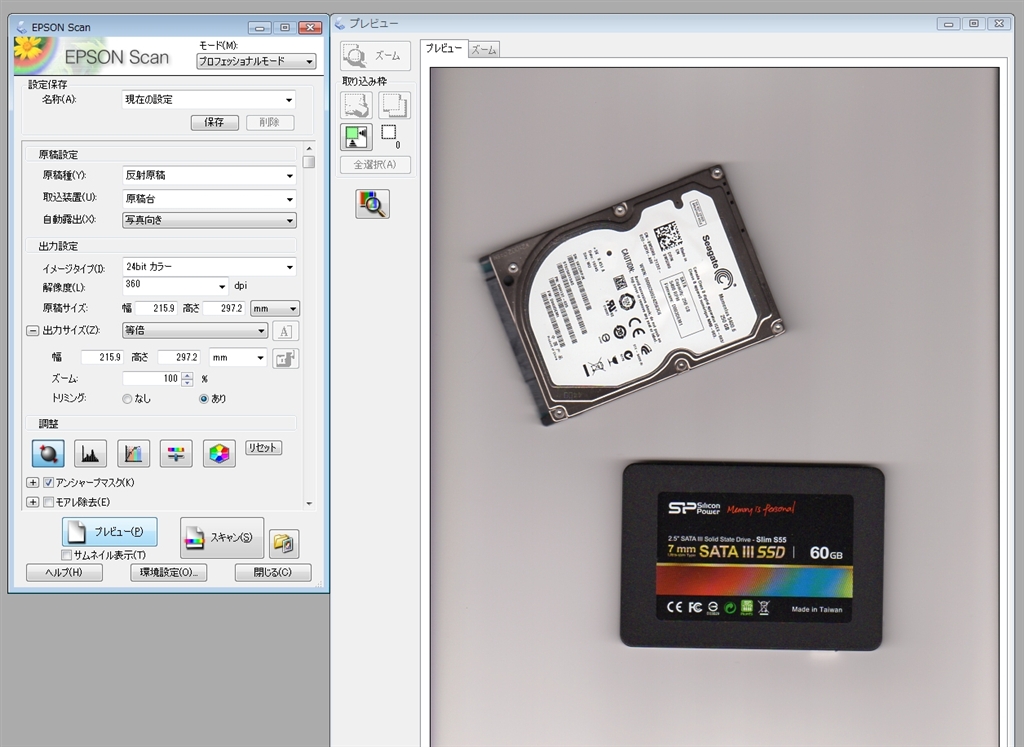
Task: Click the copy marquee icon
Action: [x=394, y=105]
